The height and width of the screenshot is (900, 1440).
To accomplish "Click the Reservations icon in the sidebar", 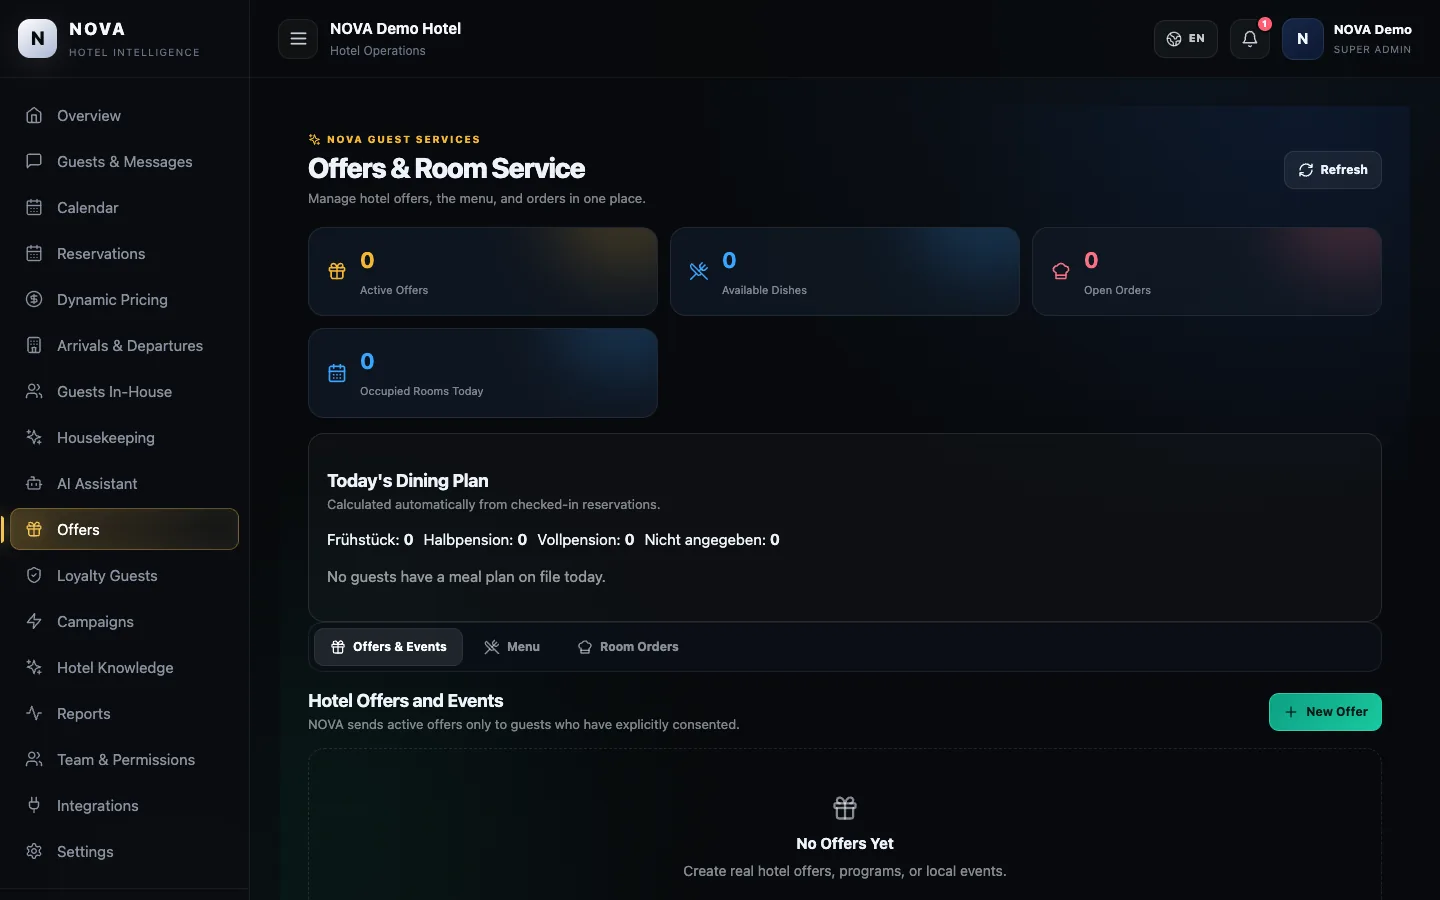I will pyautogui.click(x=34, y=253).
